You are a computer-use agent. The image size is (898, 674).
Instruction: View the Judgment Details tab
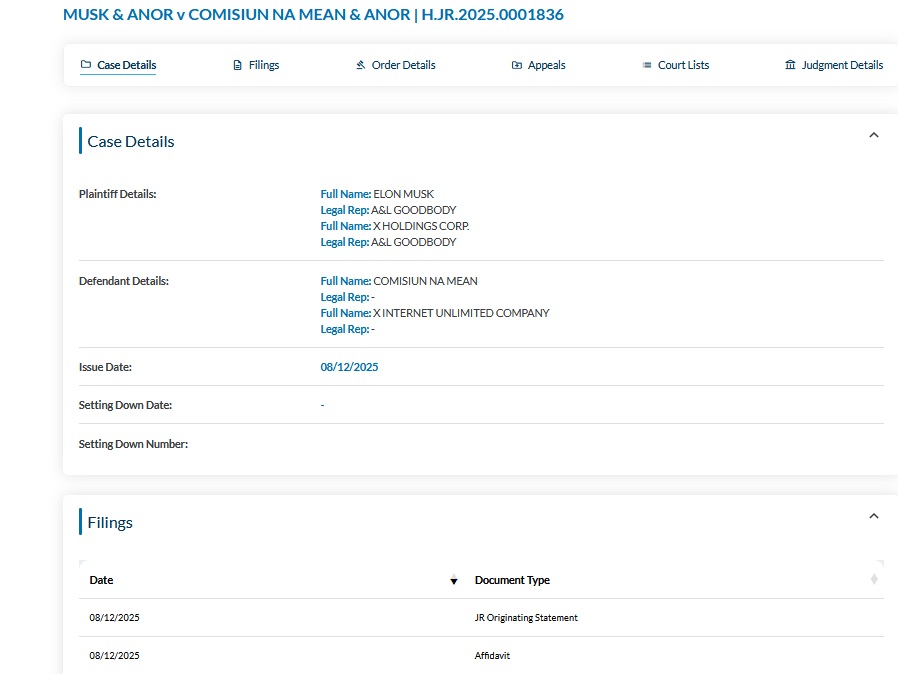[834, 65]
